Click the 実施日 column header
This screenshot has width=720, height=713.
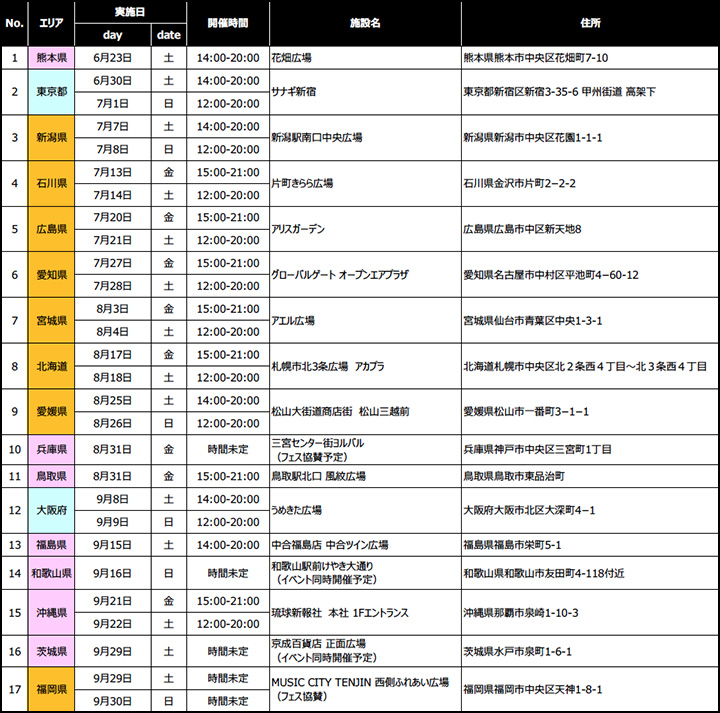[130, 12]
